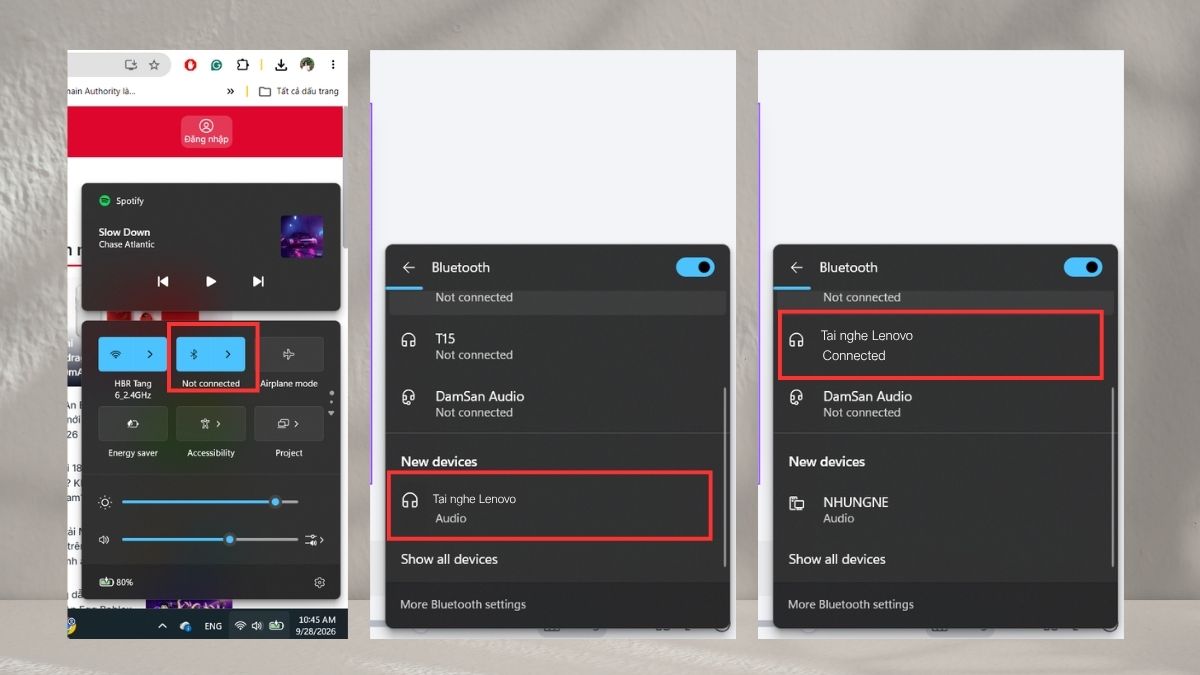
Task: Select DamSan Audio in panel with T15
Action: pos(555,404)
